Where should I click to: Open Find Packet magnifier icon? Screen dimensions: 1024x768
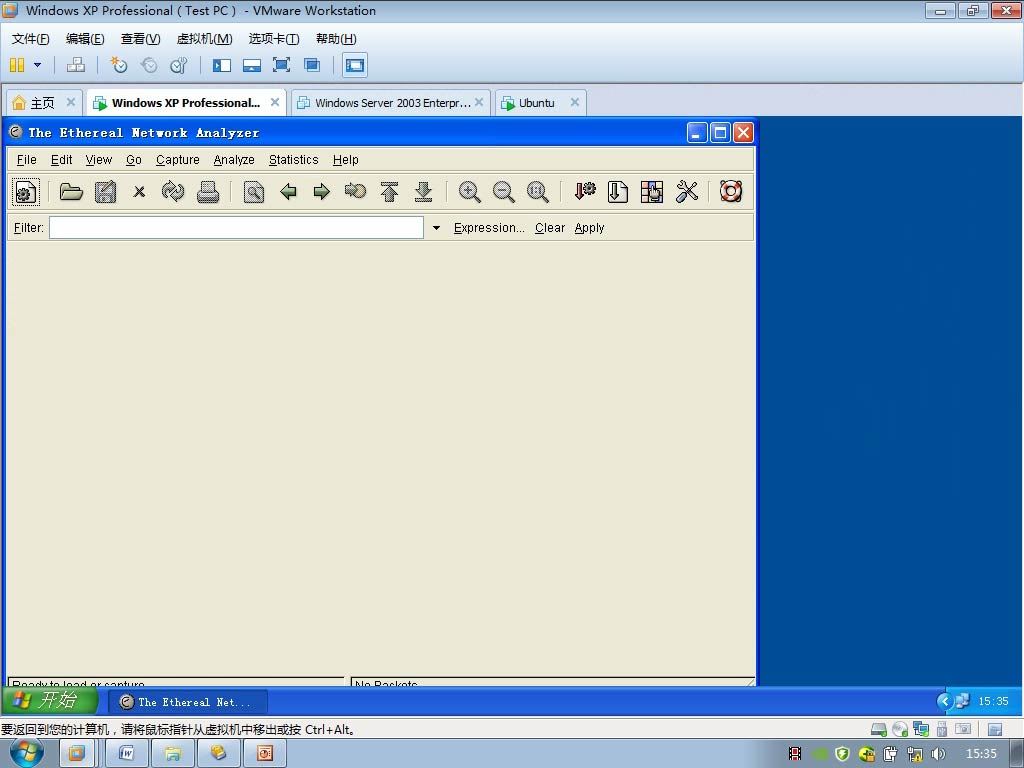point(253,191)
